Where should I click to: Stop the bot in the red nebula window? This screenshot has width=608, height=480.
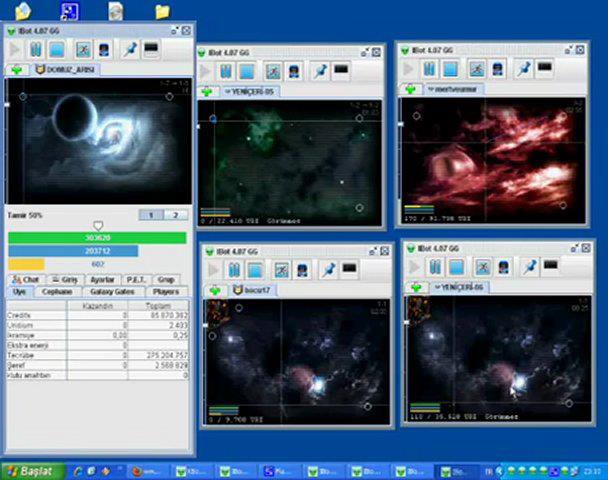pyautogui.click(x=451, y=69)
